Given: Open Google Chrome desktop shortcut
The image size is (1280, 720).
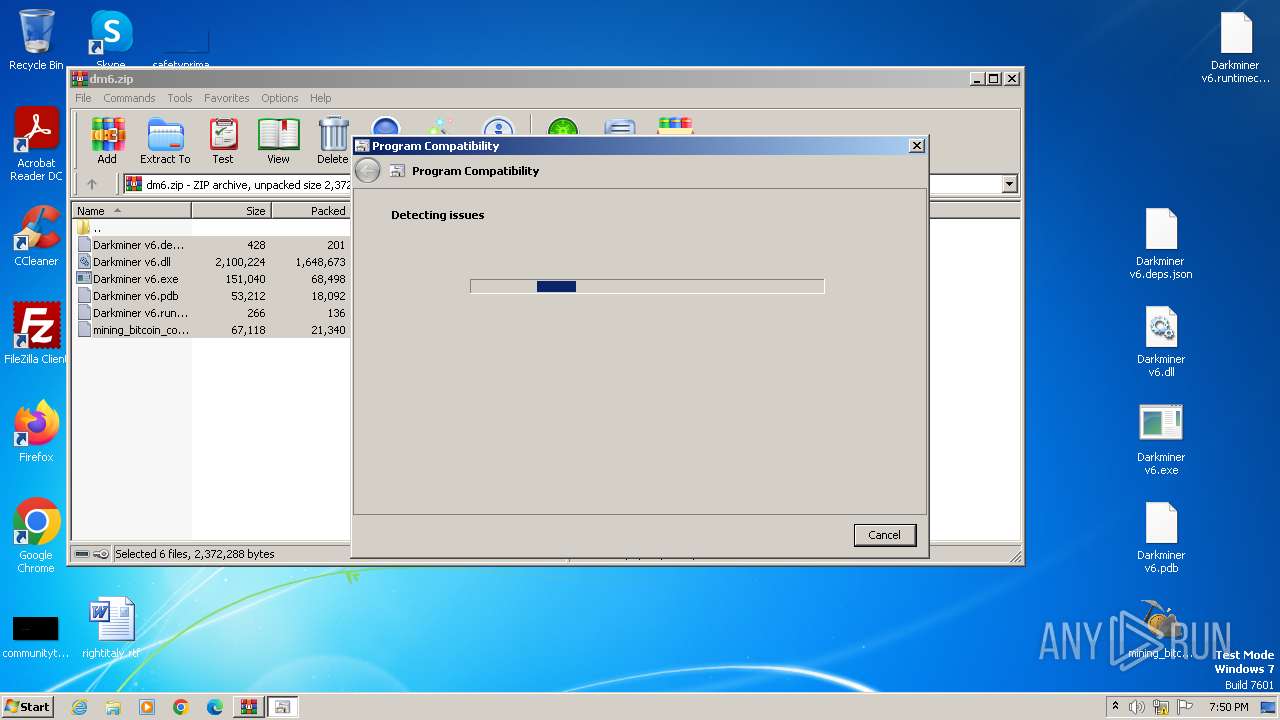Looking at the screenshot, I should point(36,536).
